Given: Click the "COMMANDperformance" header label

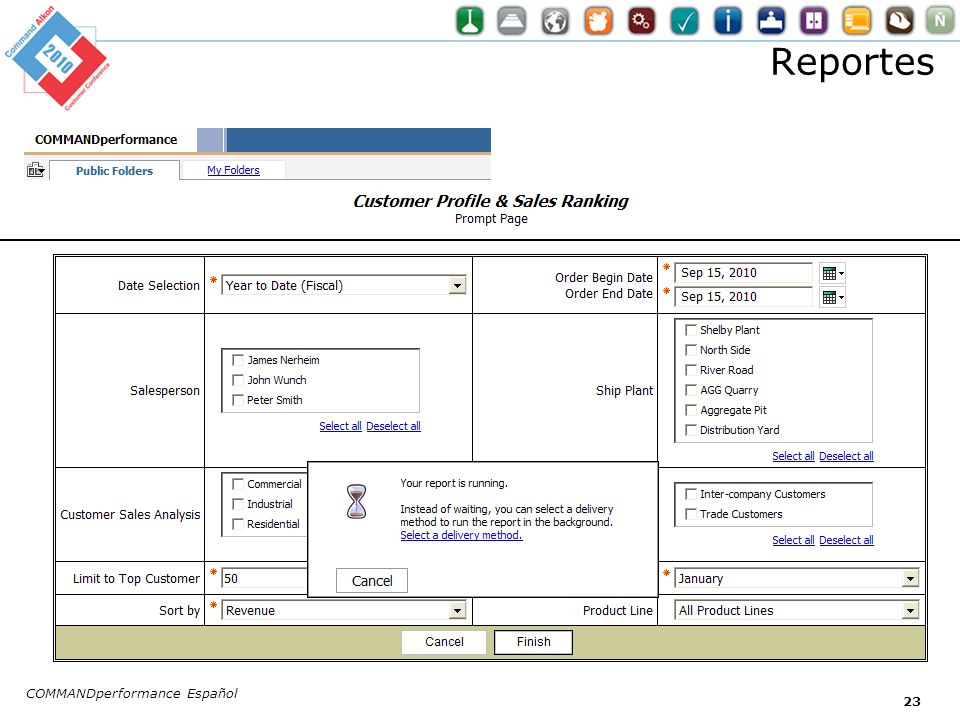Looking at the screenshot, I should click(106, 140).
